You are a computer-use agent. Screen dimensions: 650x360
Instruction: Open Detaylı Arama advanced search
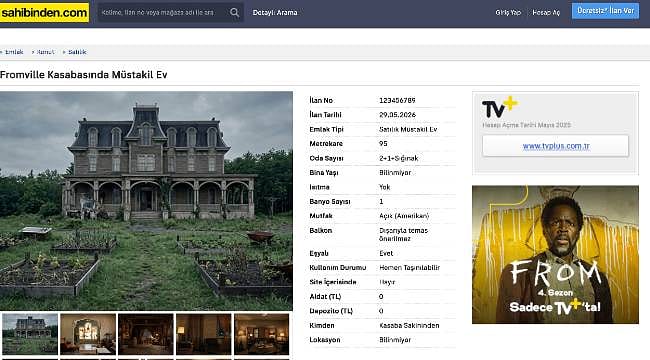275,12
